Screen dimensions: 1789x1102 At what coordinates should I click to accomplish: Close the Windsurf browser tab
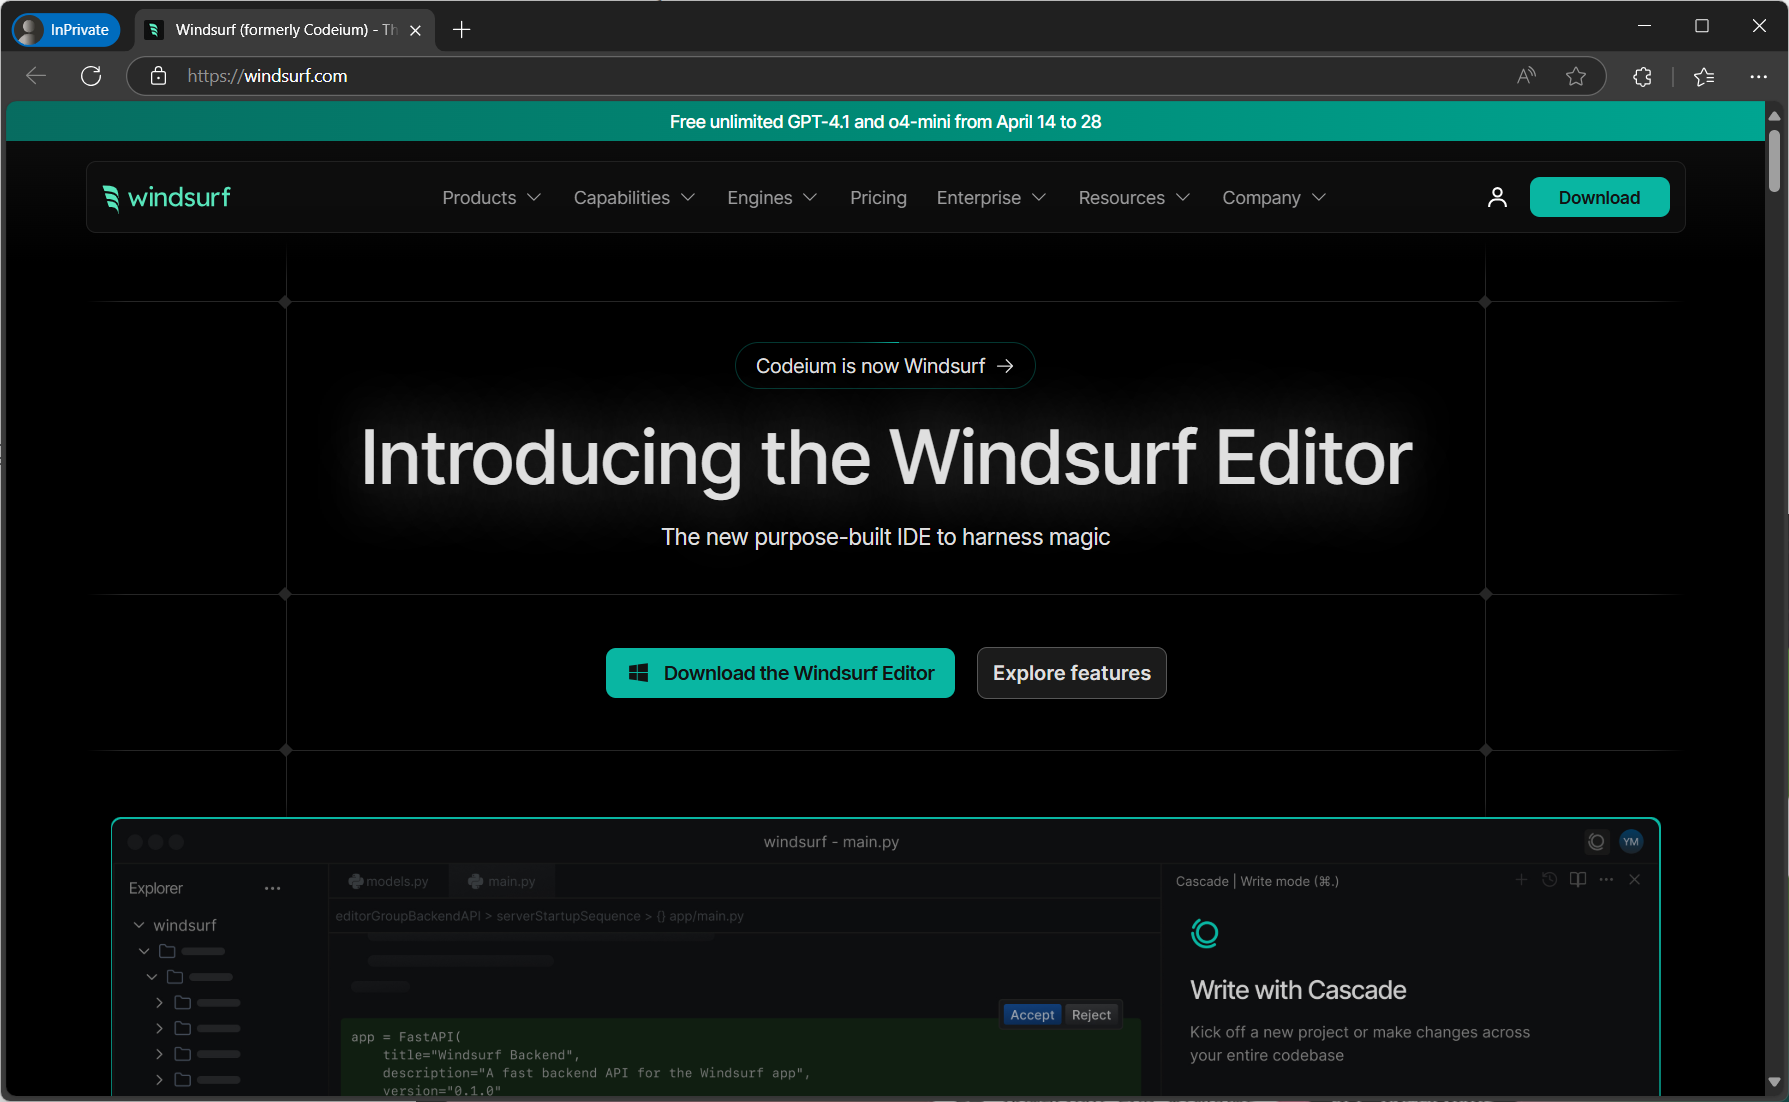415,30
